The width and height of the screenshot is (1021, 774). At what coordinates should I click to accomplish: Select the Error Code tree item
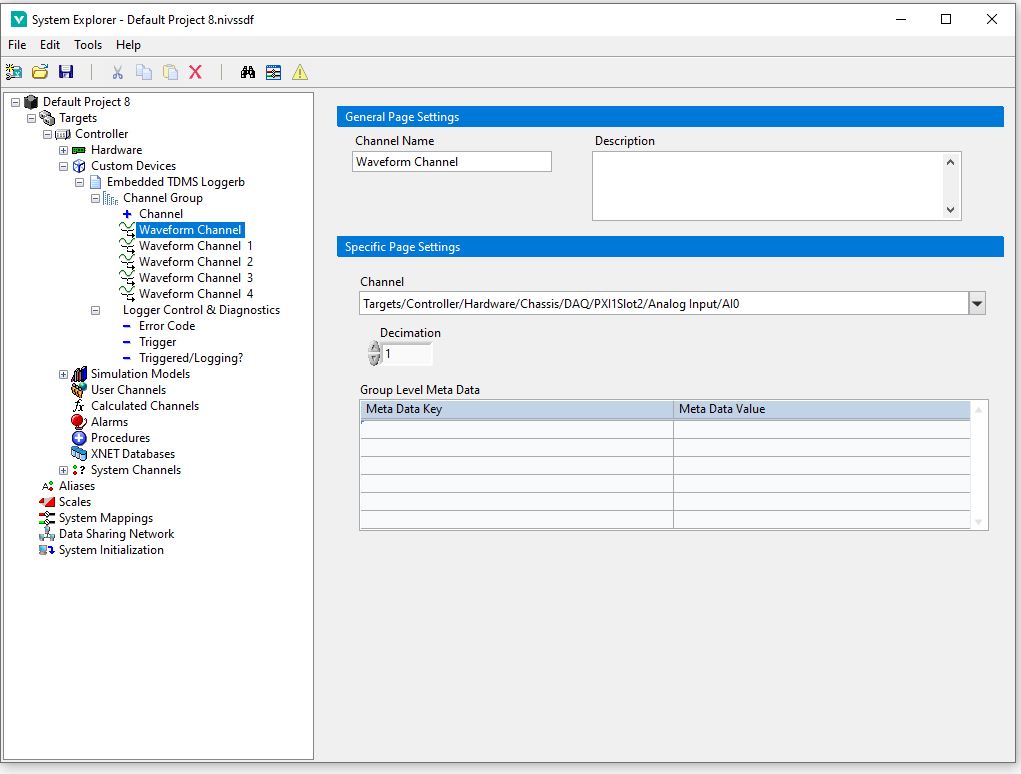[167, 326]
